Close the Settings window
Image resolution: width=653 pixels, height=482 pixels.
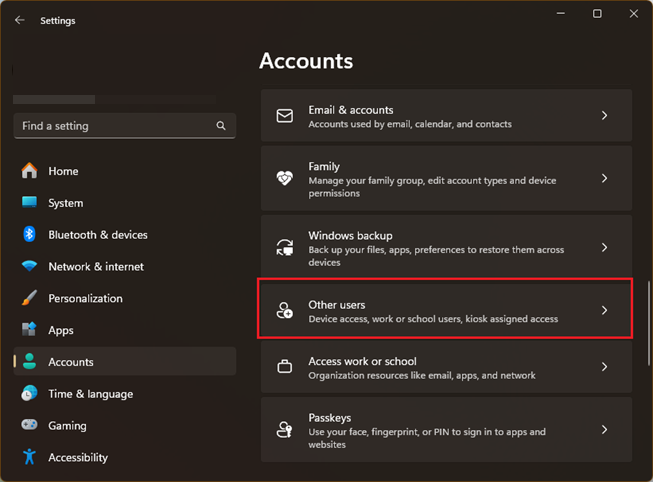click(x=633, y=13)
